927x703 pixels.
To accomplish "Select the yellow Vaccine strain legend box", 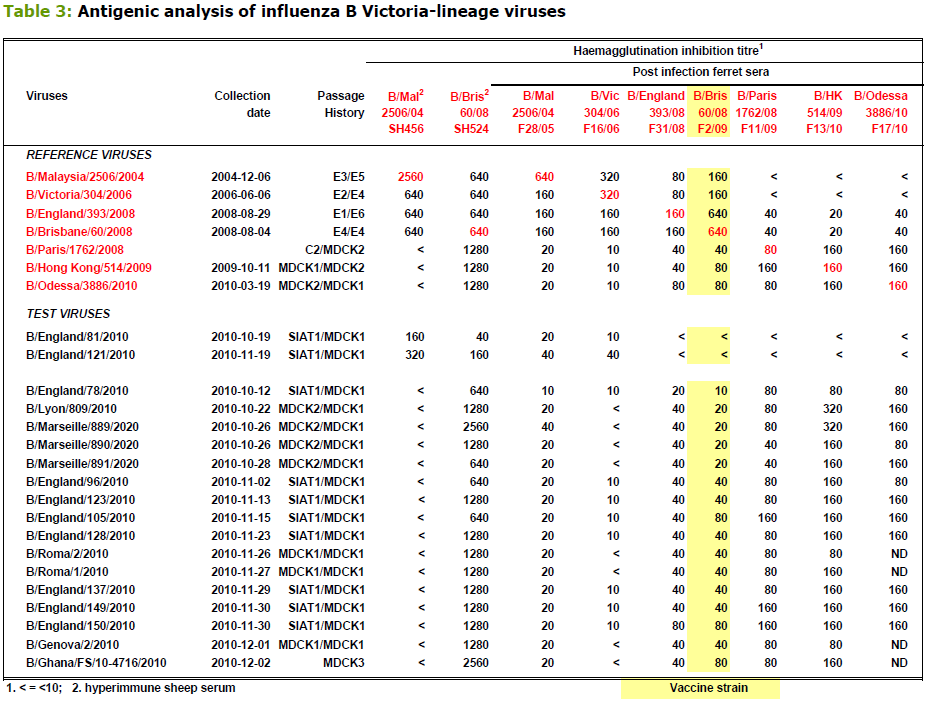I will coord(700,688).
